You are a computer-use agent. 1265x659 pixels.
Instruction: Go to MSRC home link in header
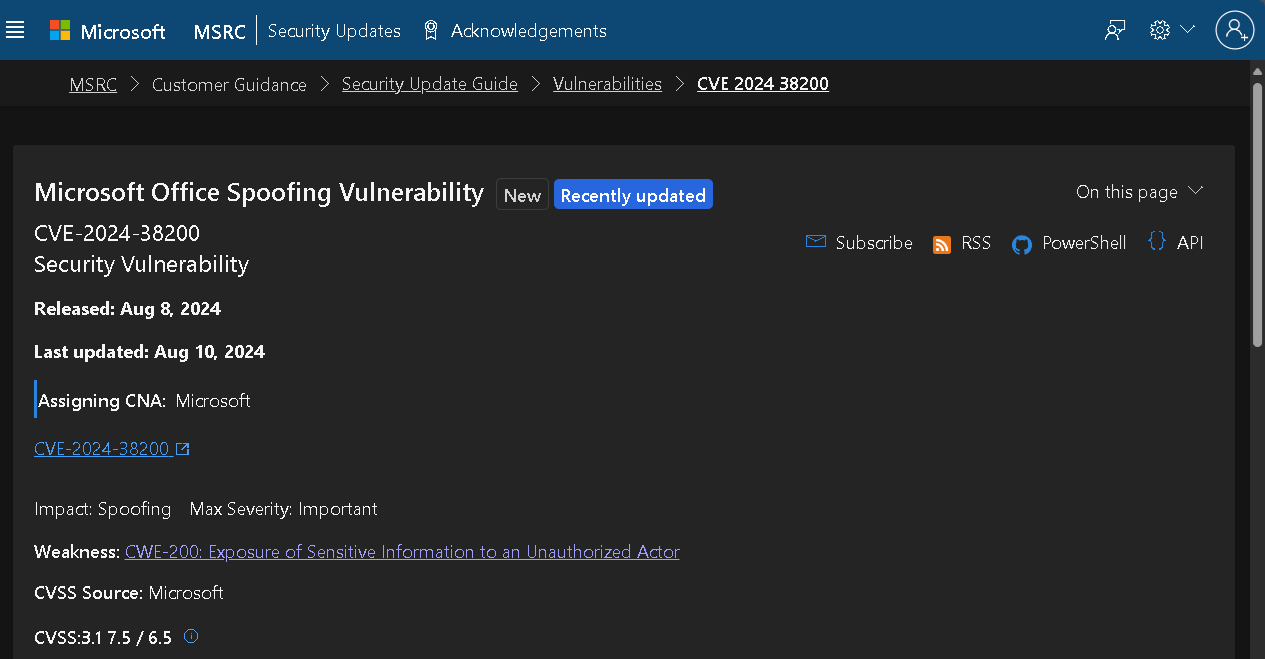click(220, 31)
